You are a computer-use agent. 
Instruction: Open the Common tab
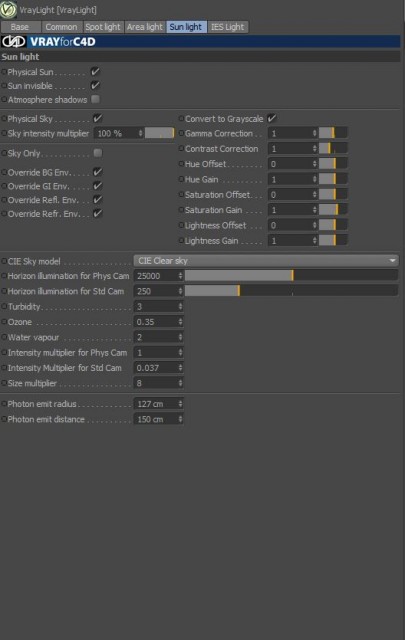click(x=61, y=27)
